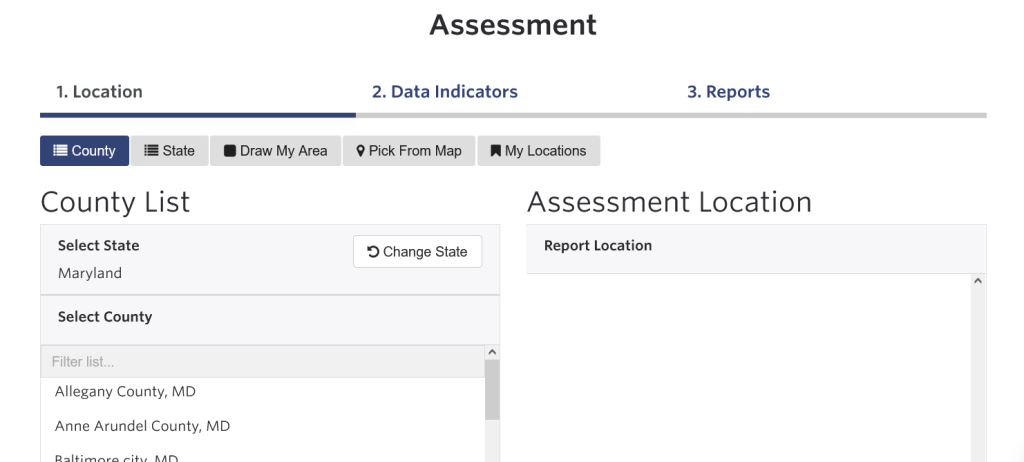Click the county list scrollbar thumb
This screenshot has height=462, width=1024.
coord(492,389)
